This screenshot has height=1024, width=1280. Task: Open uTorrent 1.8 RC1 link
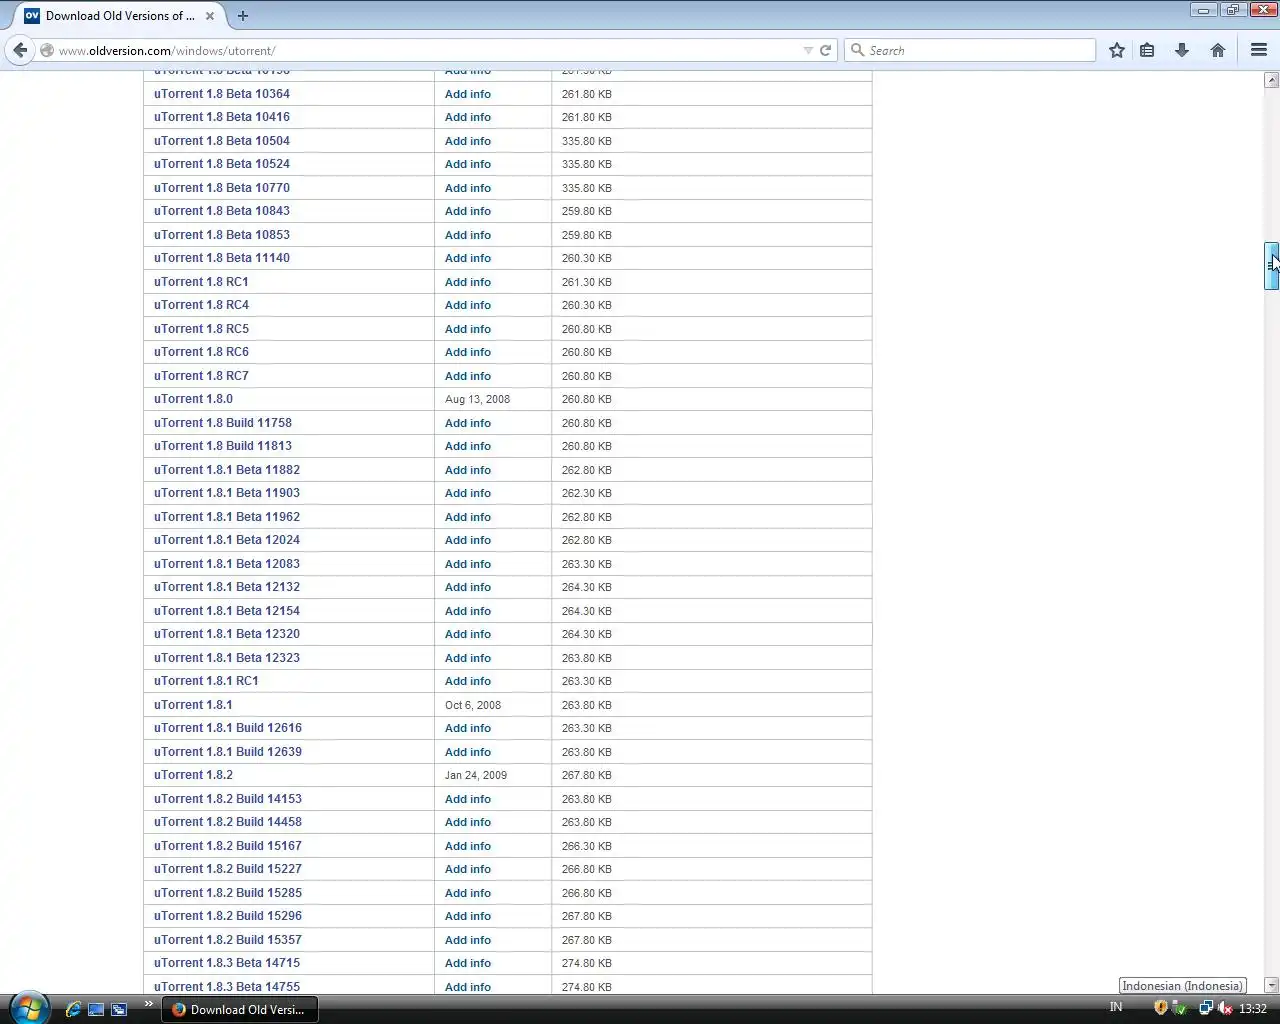click(201, 282)
